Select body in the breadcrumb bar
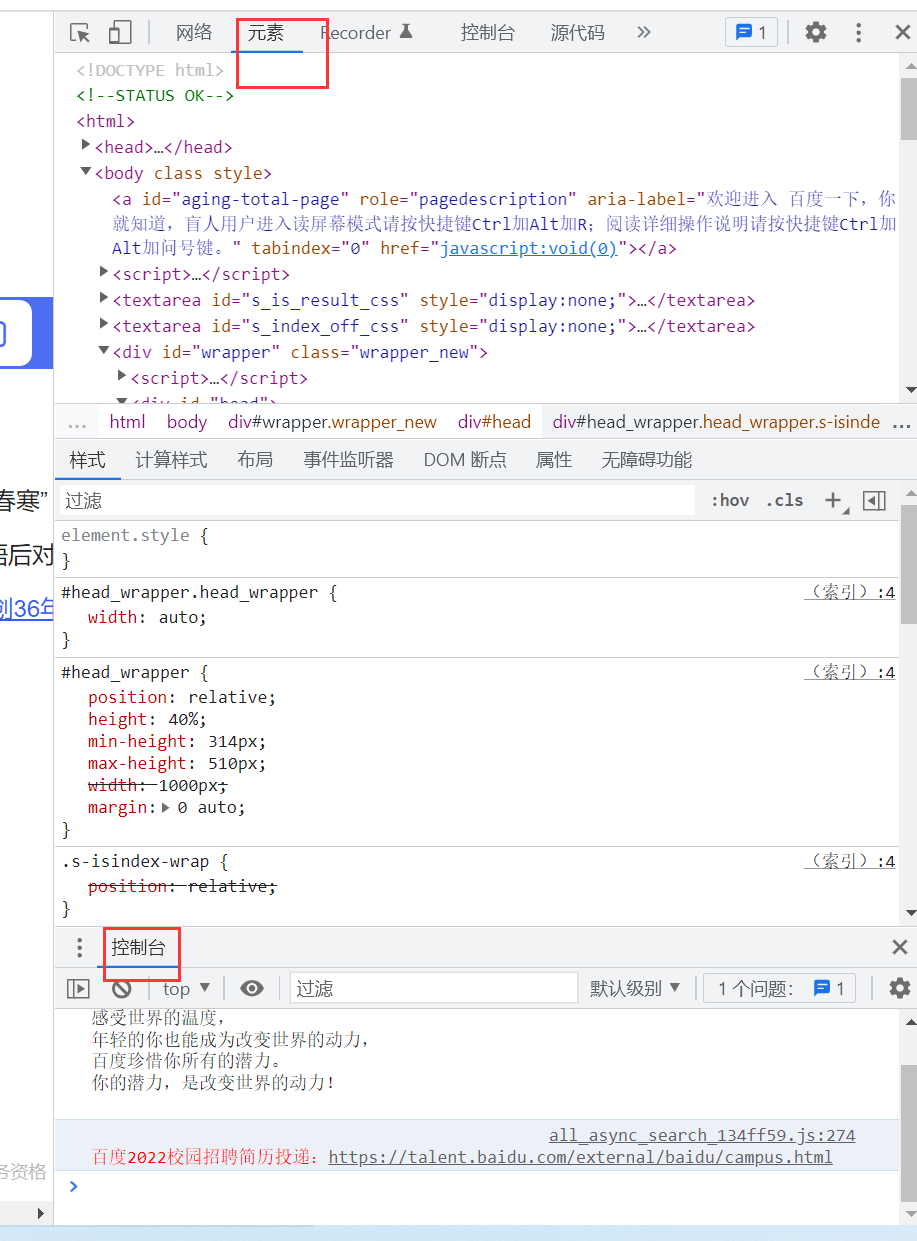This screenshot has width=917, height=1241. tap(187, 422)
